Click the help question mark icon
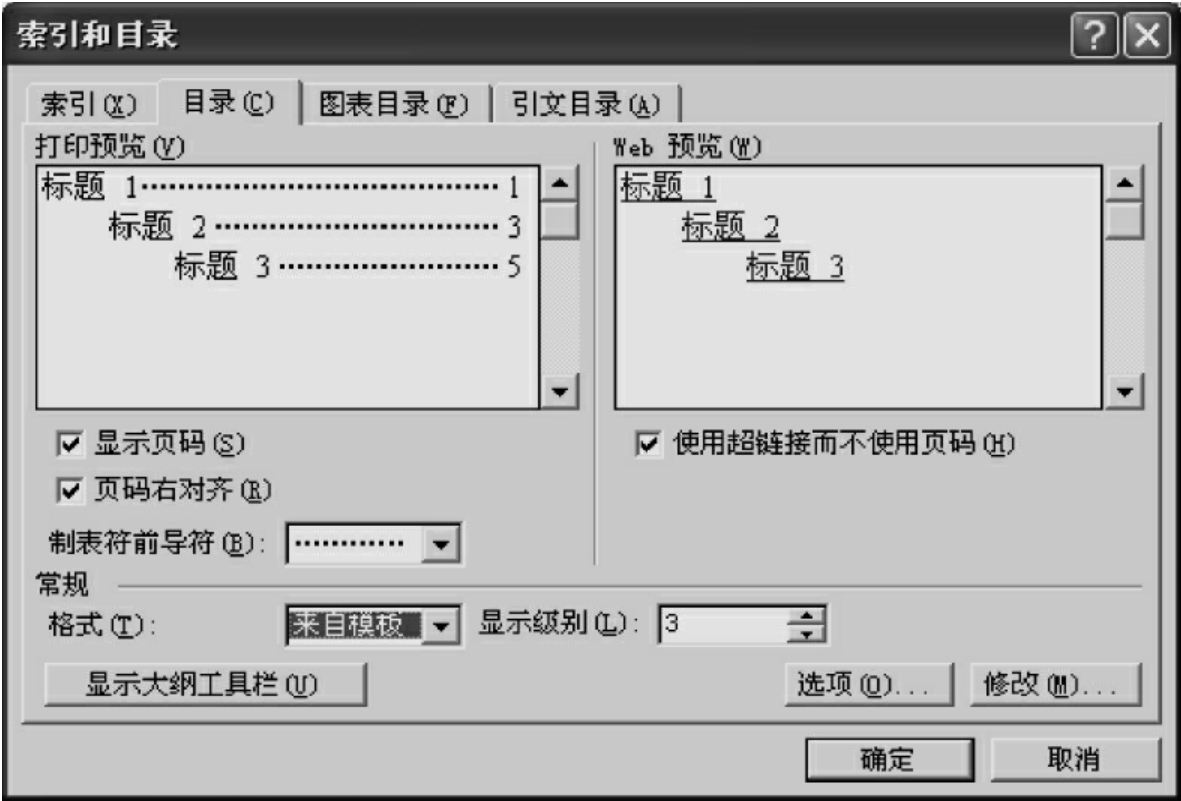 pyautogui.click(x=1094, y=35)
